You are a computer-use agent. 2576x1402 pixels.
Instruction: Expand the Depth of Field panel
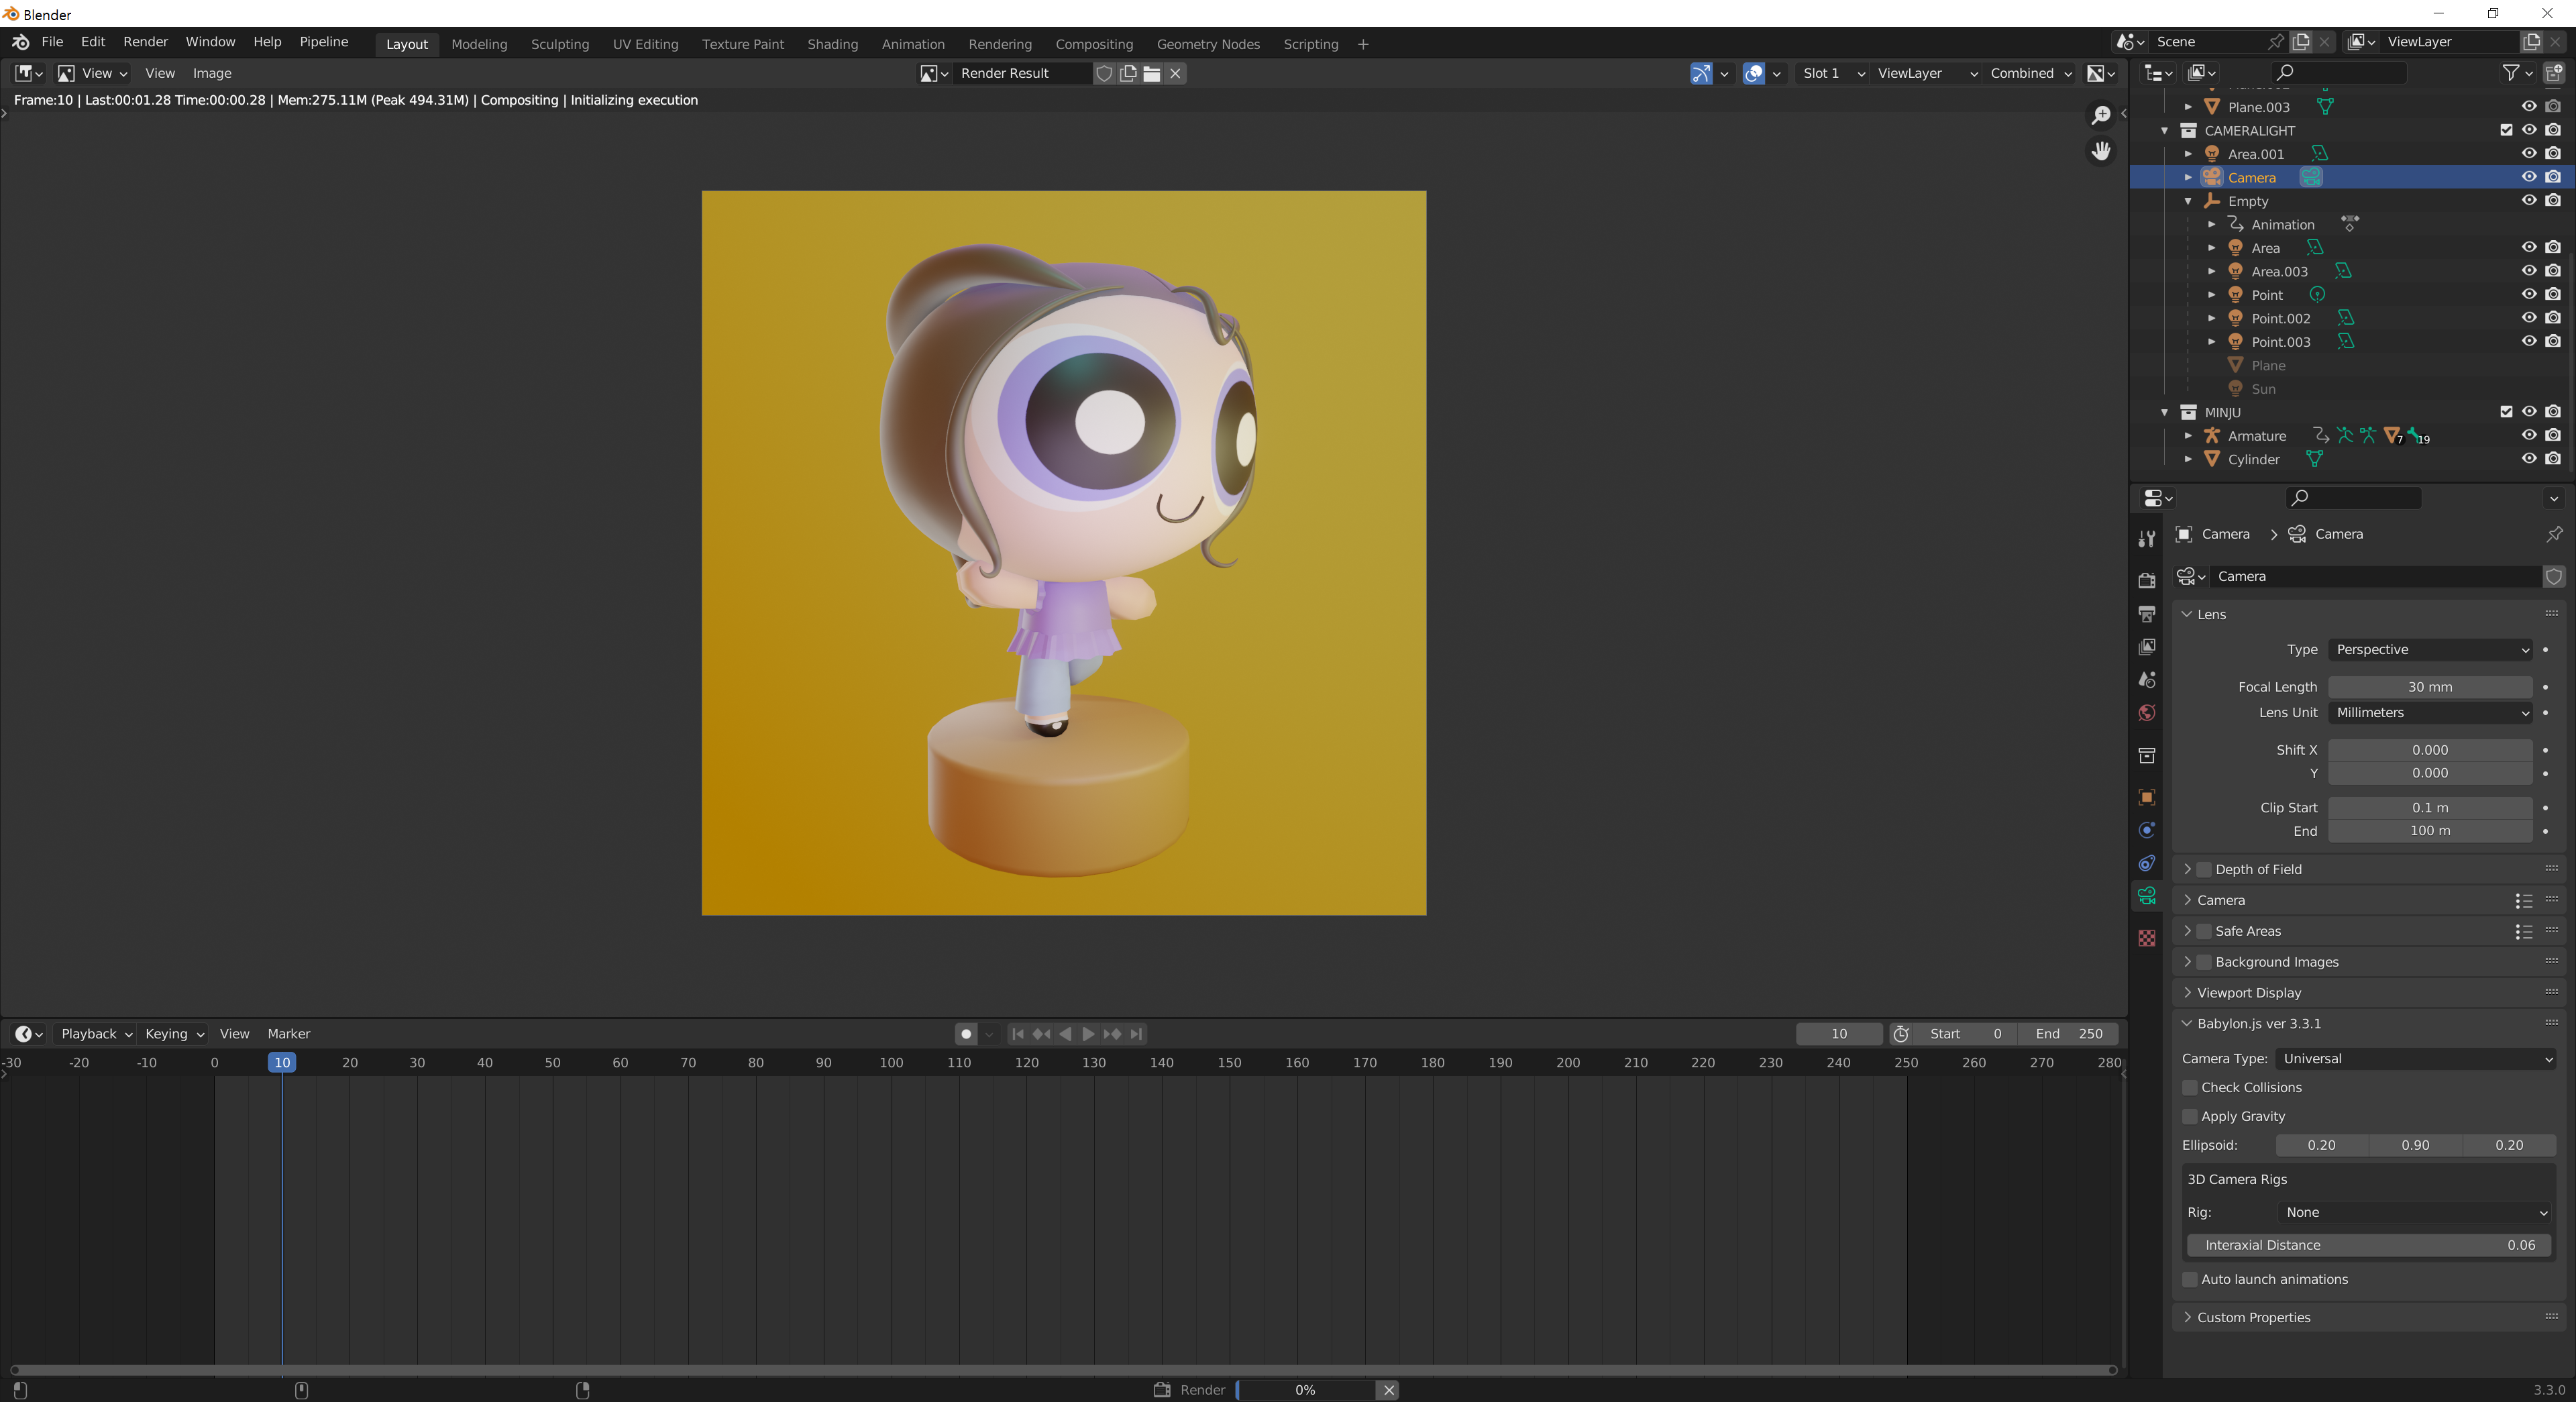(x=2188, y=869)
